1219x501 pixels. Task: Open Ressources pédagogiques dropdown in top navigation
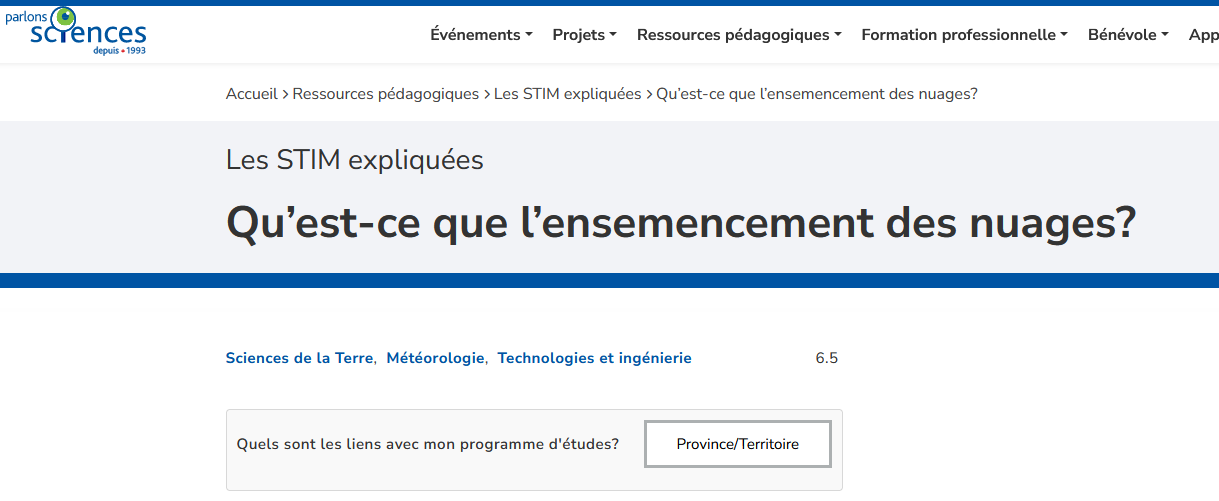739,35
